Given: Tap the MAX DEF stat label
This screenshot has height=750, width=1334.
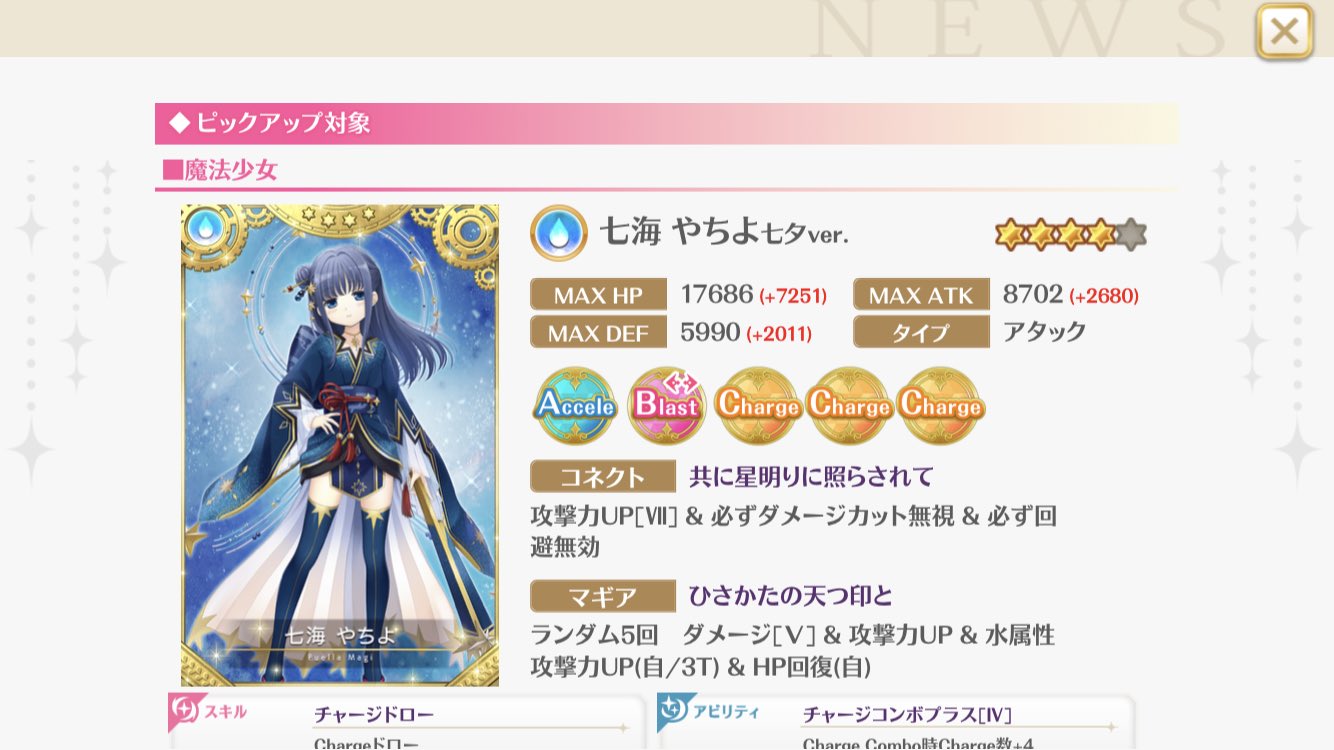Looking at the screenshot, I should [598, 332].
